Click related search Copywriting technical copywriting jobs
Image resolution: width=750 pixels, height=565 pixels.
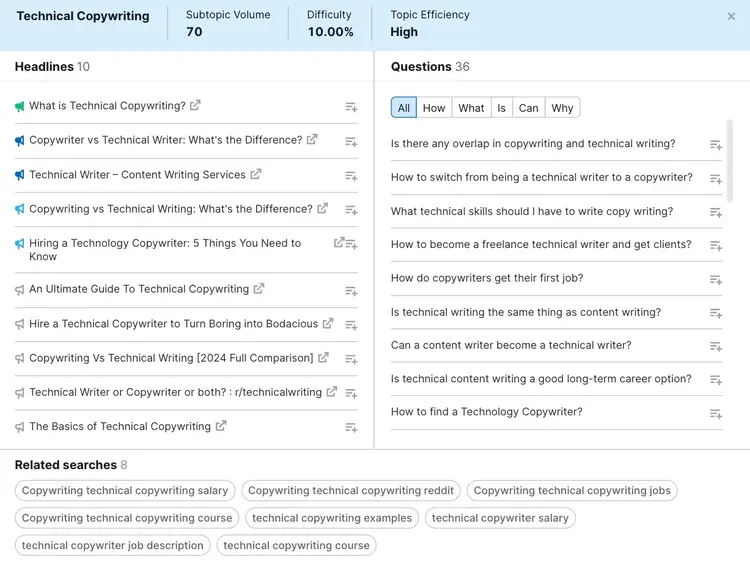point(572,490)
